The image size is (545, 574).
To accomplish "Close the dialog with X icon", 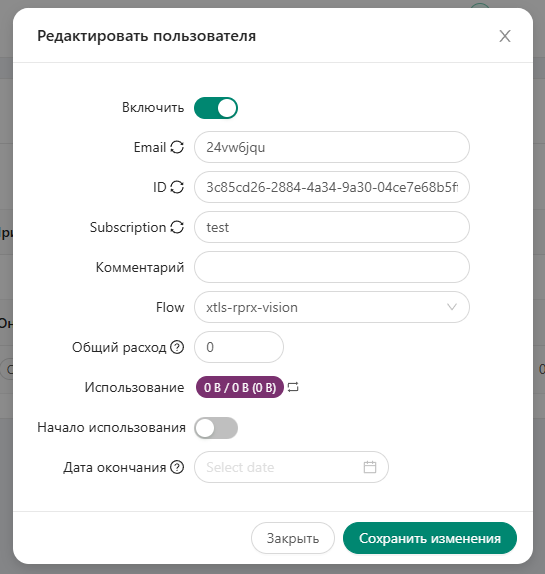I will tap(505, 36).
